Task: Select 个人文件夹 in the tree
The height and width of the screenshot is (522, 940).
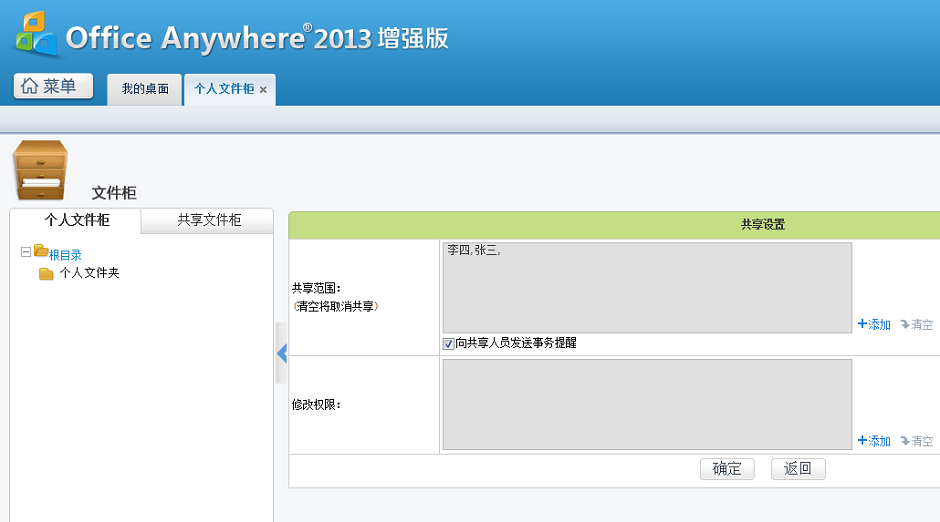Action: click(89, 273)
